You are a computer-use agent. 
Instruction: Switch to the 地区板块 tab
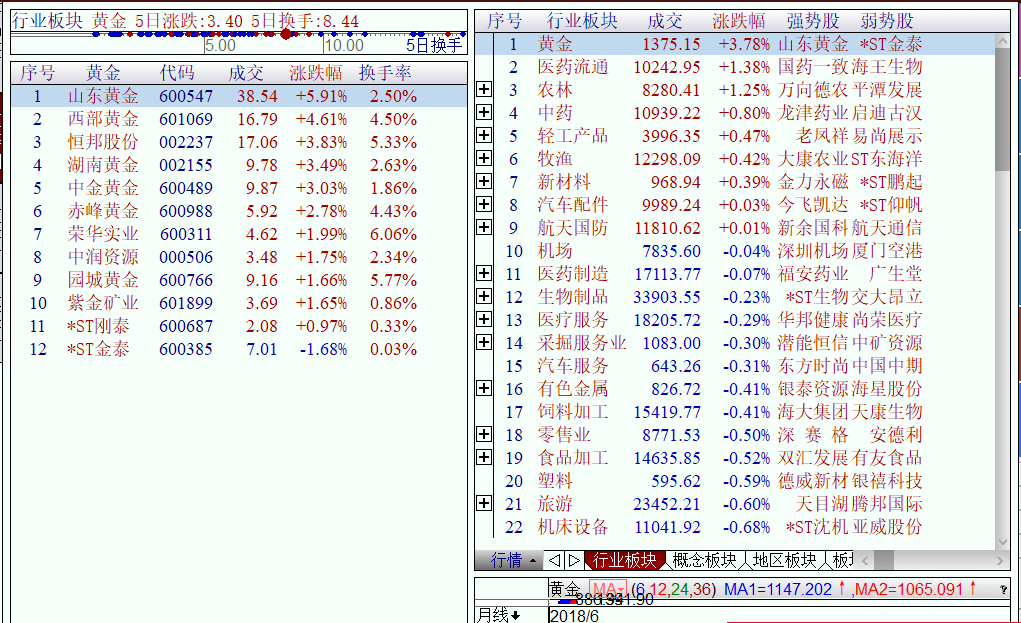coord(784,560)
